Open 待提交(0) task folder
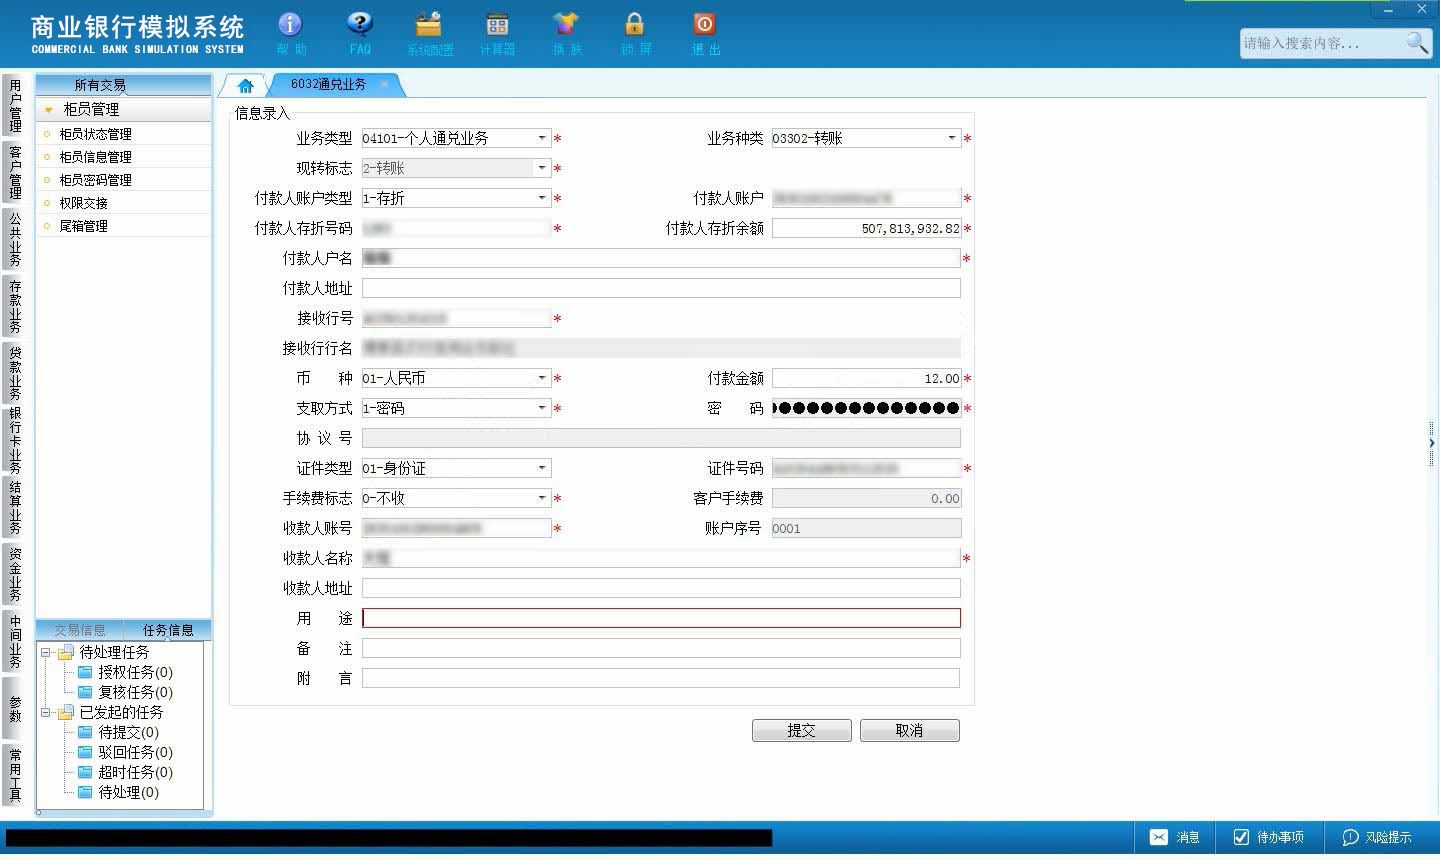This screenshot has height=860, width=1440. (119, 732)
